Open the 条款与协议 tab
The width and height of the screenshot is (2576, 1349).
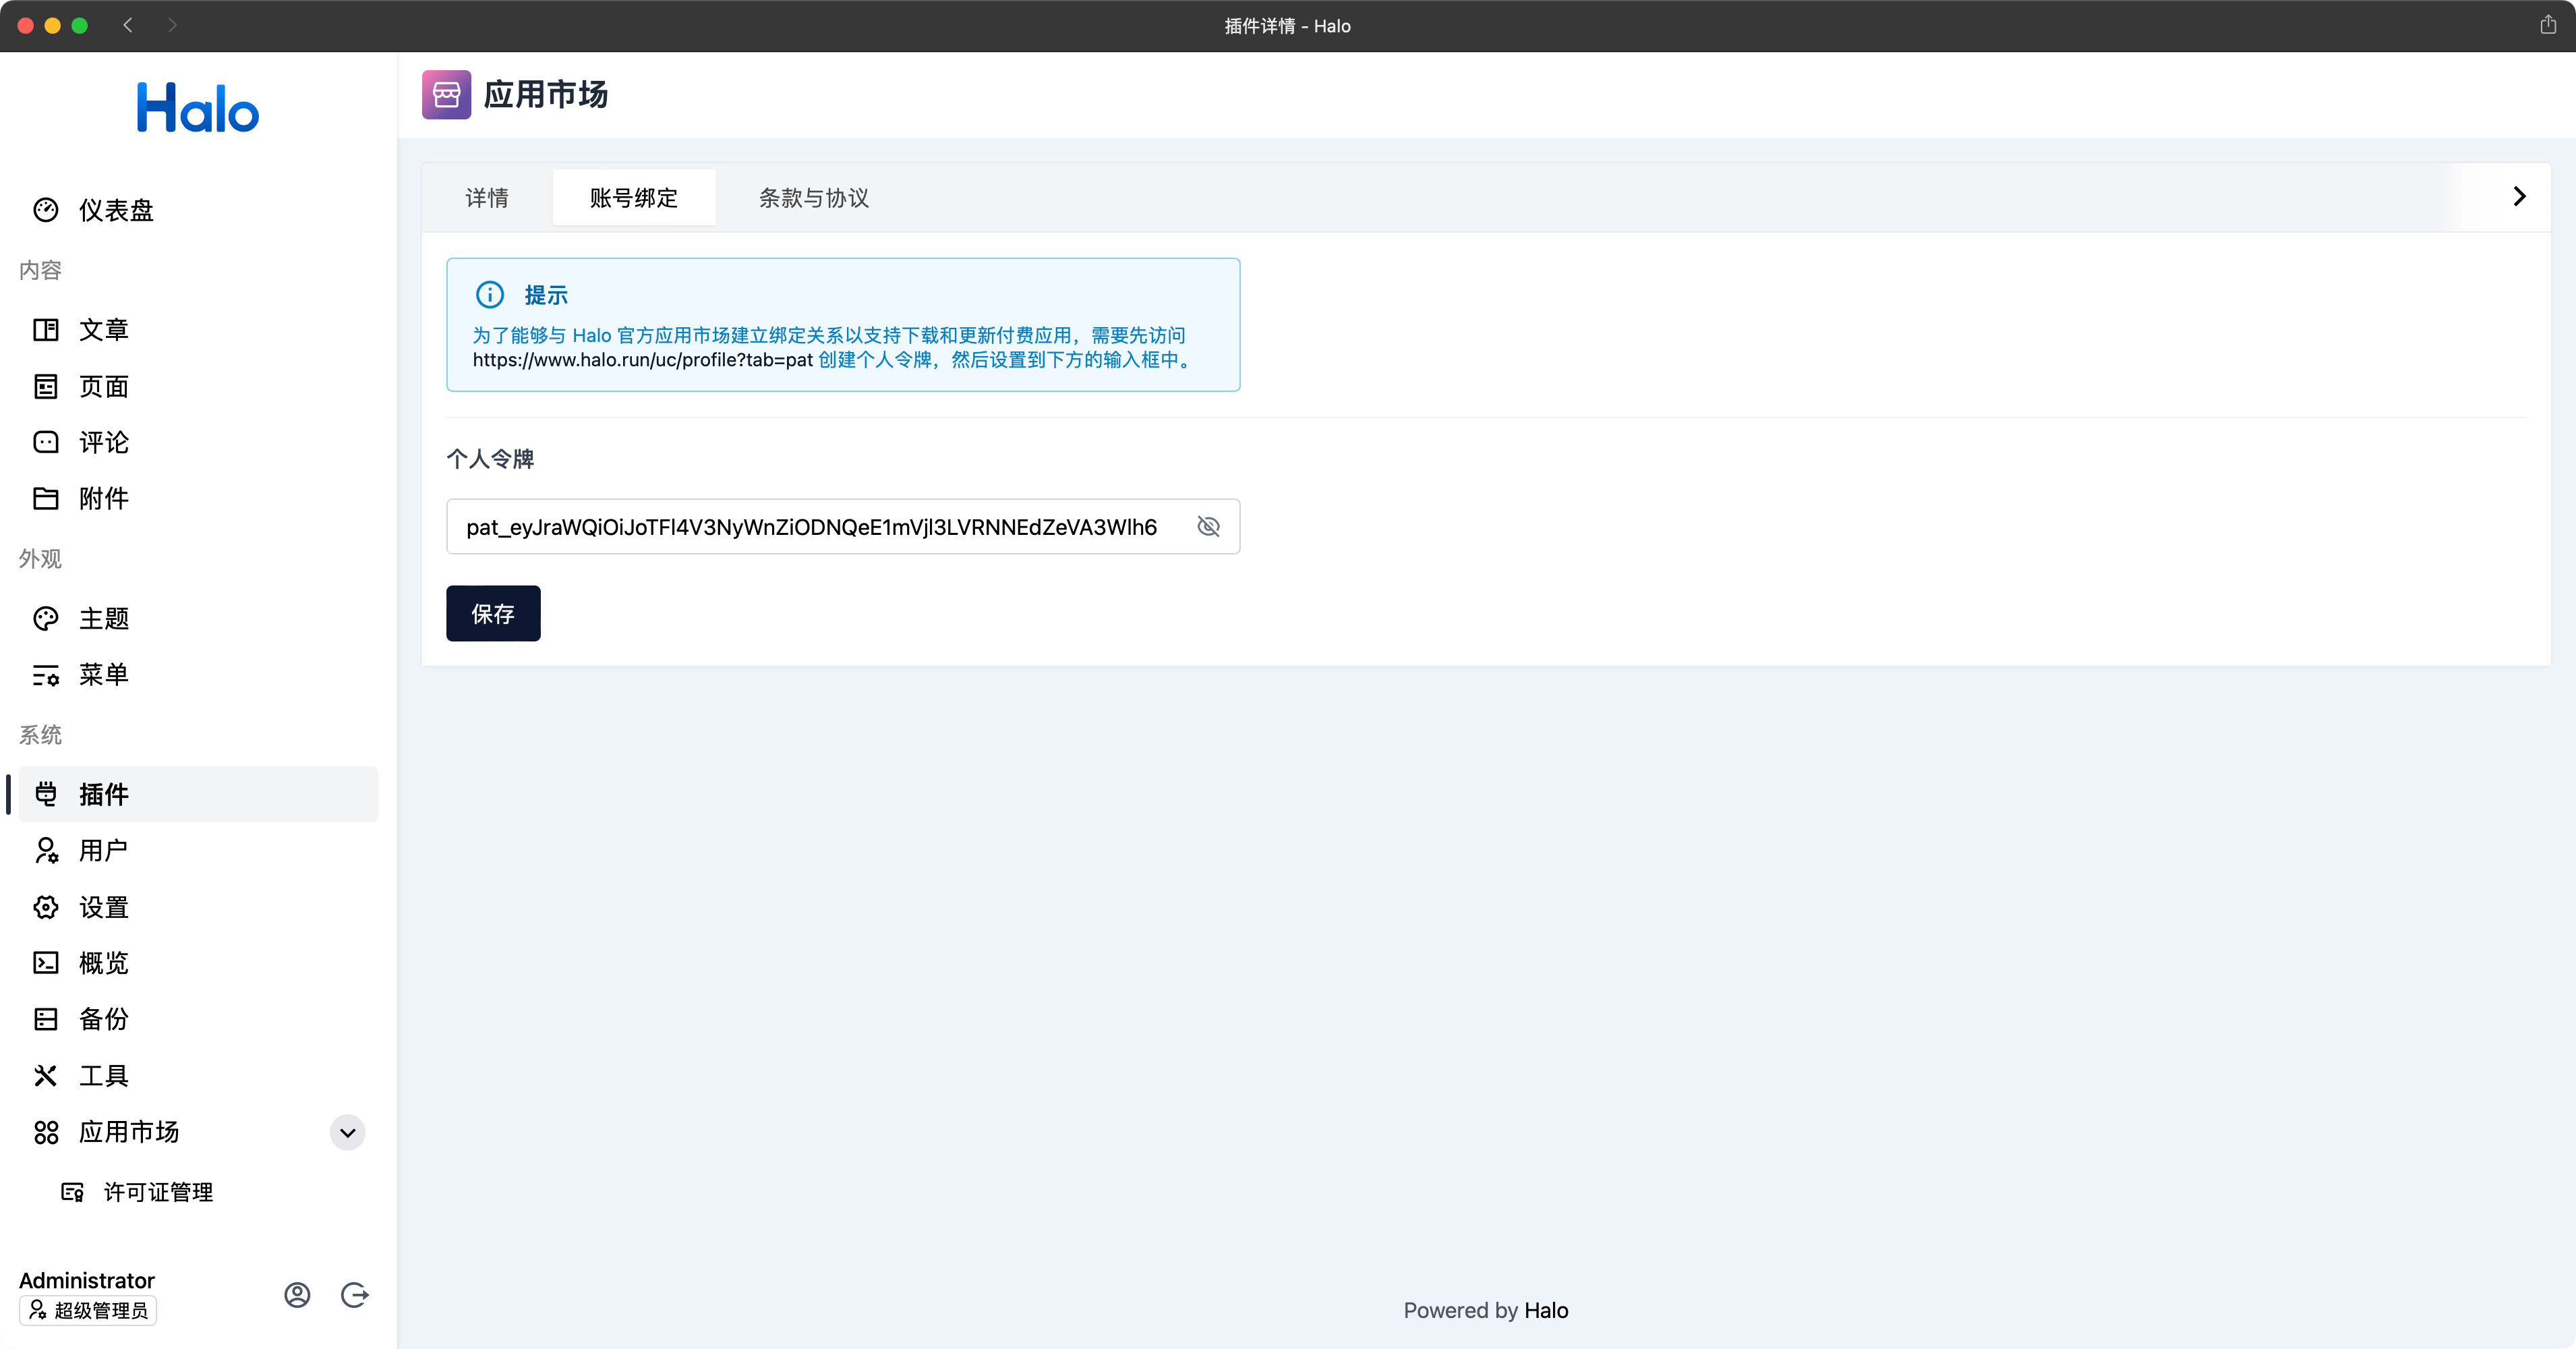813,198
